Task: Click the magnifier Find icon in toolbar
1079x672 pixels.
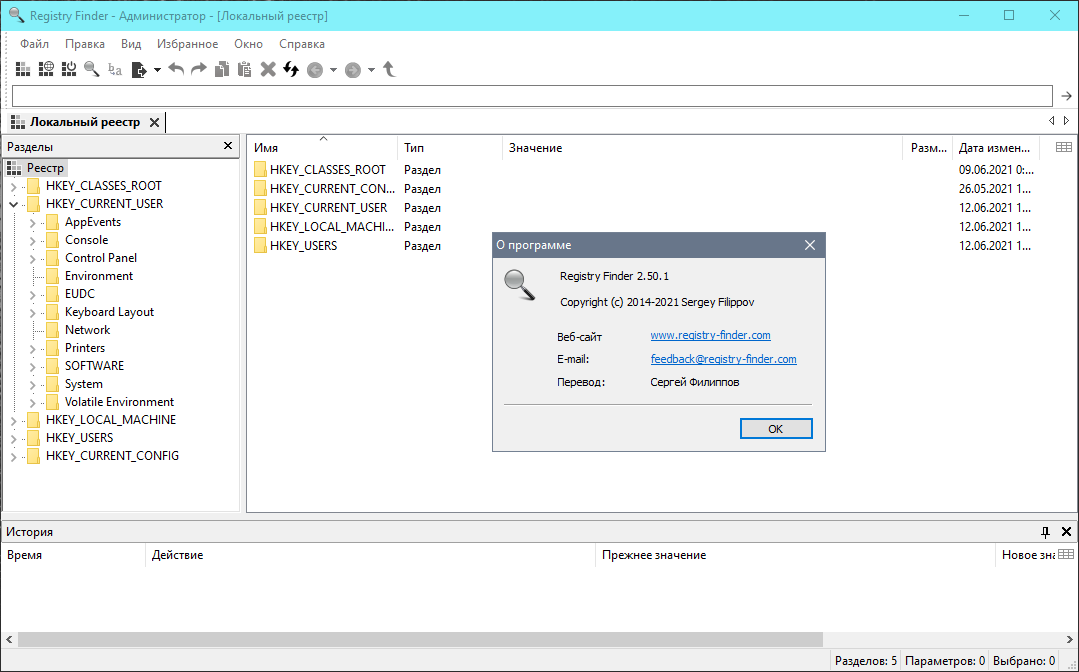Action: (x=92, y=69)
